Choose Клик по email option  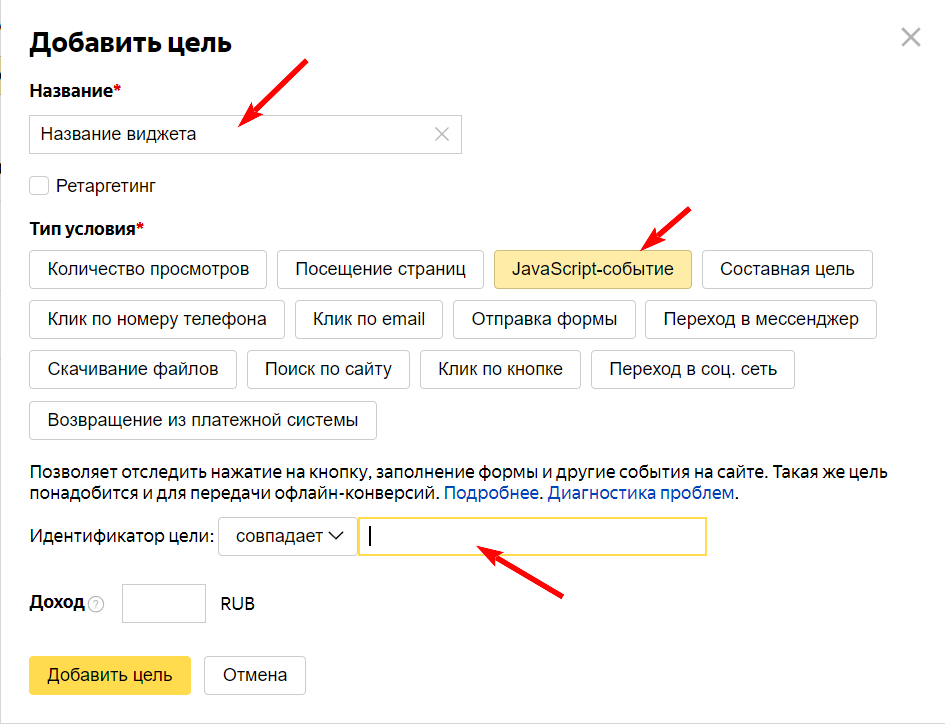pyautogui.click(x=369, y=319)
